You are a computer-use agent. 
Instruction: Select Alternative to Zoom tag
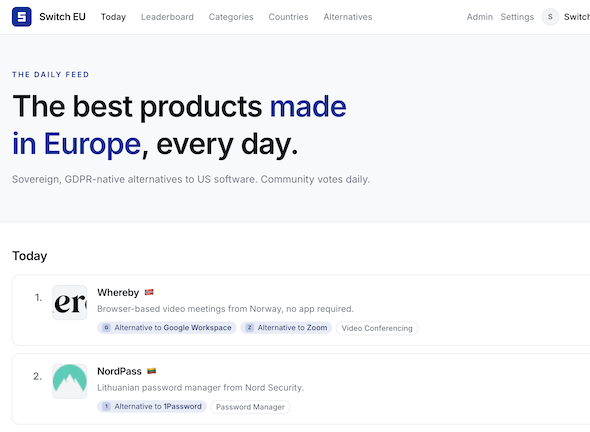pos(286,328)
